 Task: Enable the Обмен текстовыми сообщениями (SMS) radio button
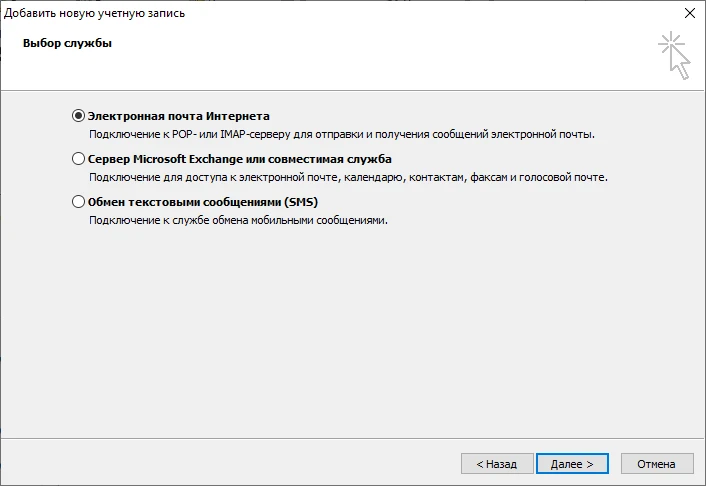[79, 202]
